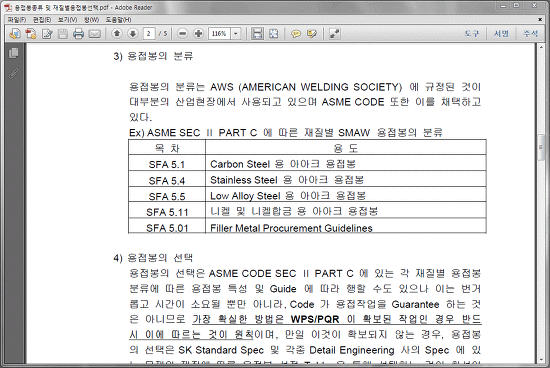The image size is (550, 368).
Task: Open the 도구 tools pane
Action: [x=471, y=34]
